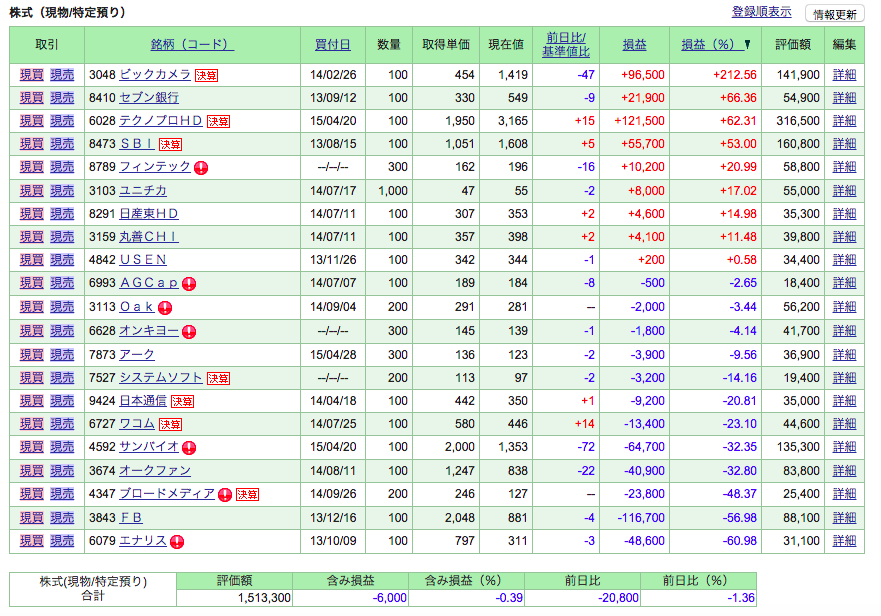Image resolution: width=881 pixels, height=616 pixels.
Task: Open 日産東HD stock link
Action: tap(149, 214)
